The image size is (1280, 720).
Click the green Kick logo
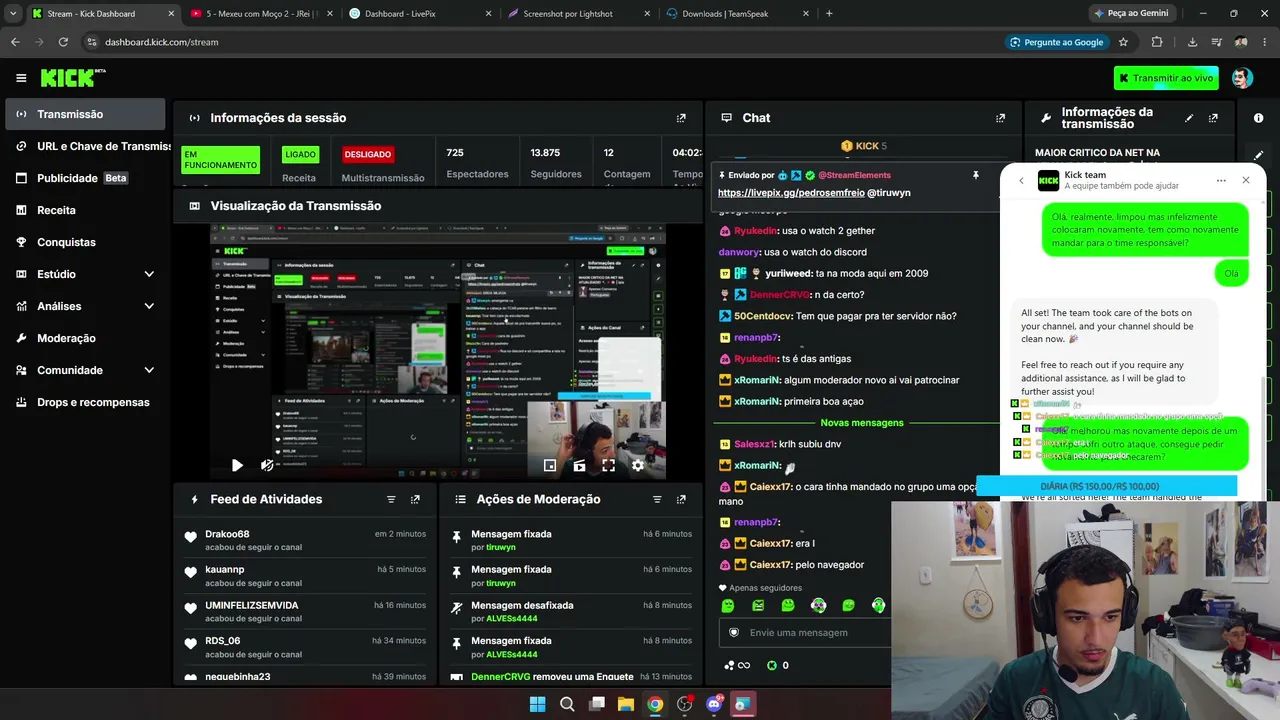(x=73, y=78)
